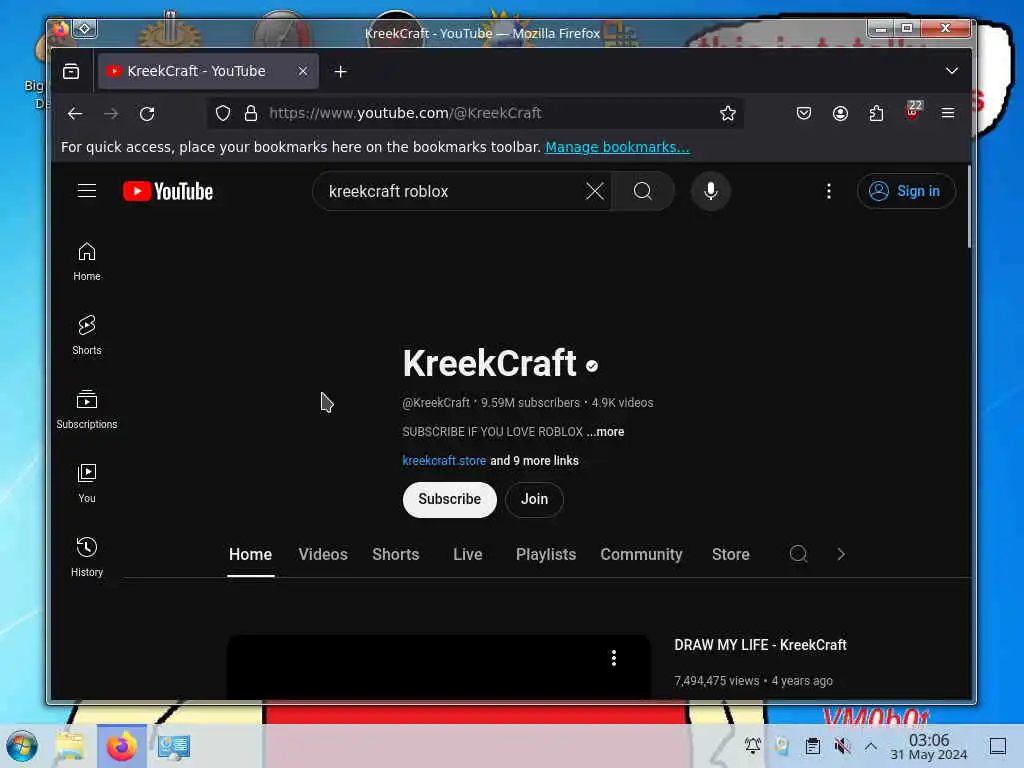Viewport: 1024px width, 768px height.
Task: Click the featured video player thumbnail
Action: tap(438, 667)
